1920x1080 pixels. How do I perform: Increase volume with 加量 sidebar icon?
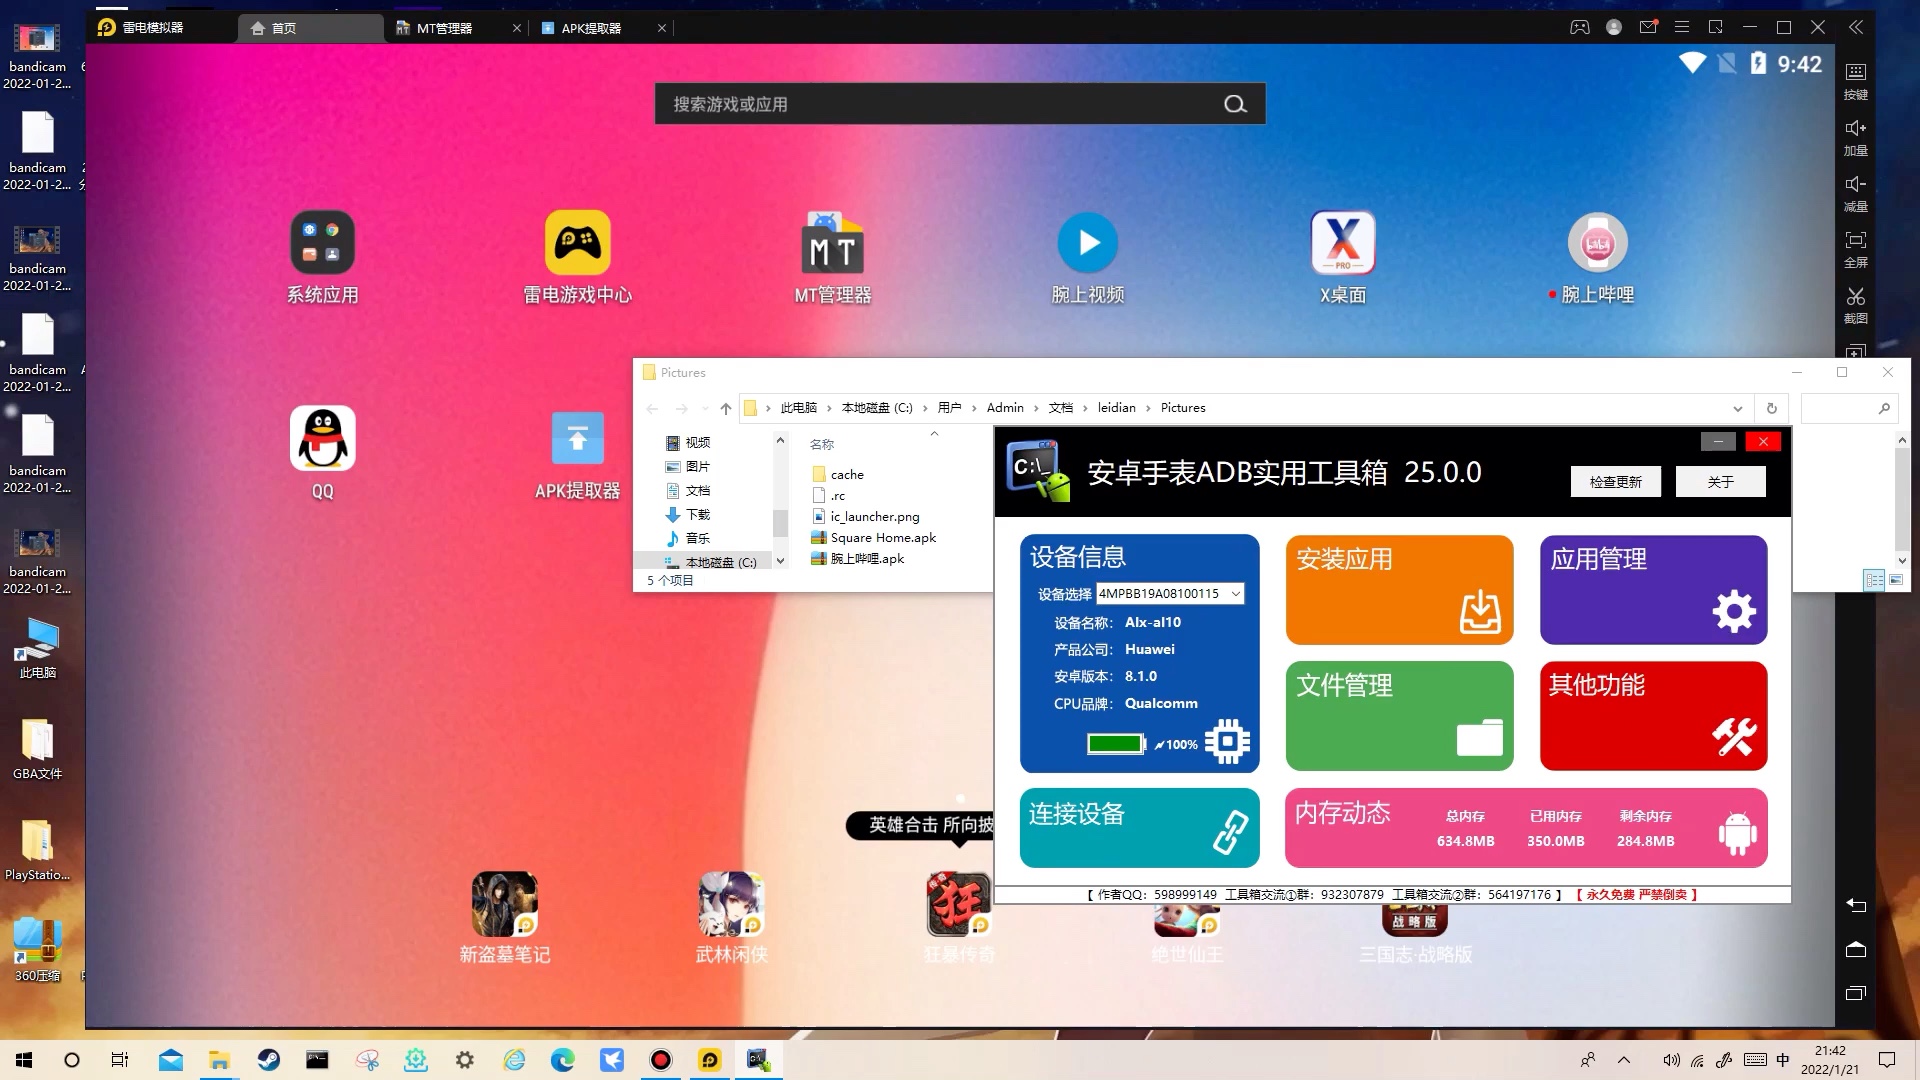click(x=1856, y=128)
